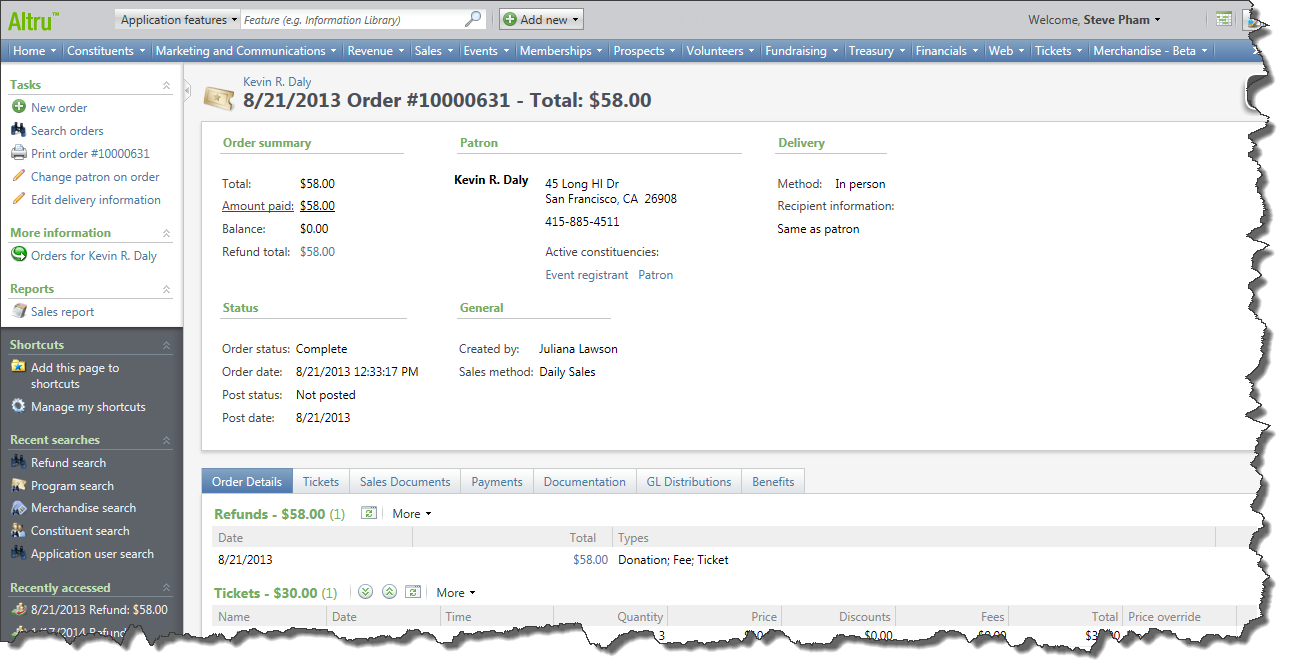Expand all rows in Tickets section
Image resolution: width=1291 pixels, height=671 pixels.
(365, 592)
